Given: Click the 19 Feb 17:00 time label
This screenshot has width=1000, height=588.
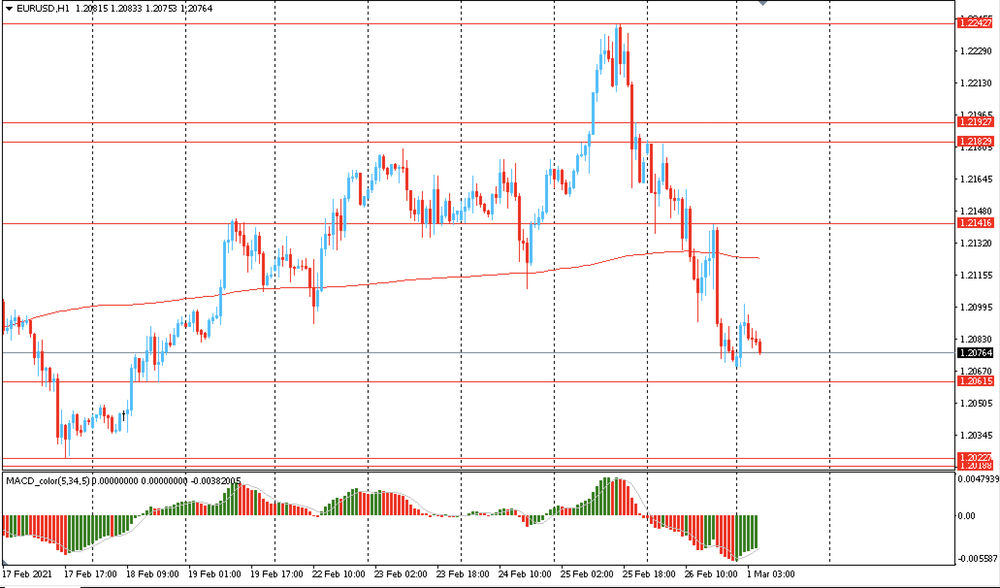Looking at the screenshot, I should point(277,574).
